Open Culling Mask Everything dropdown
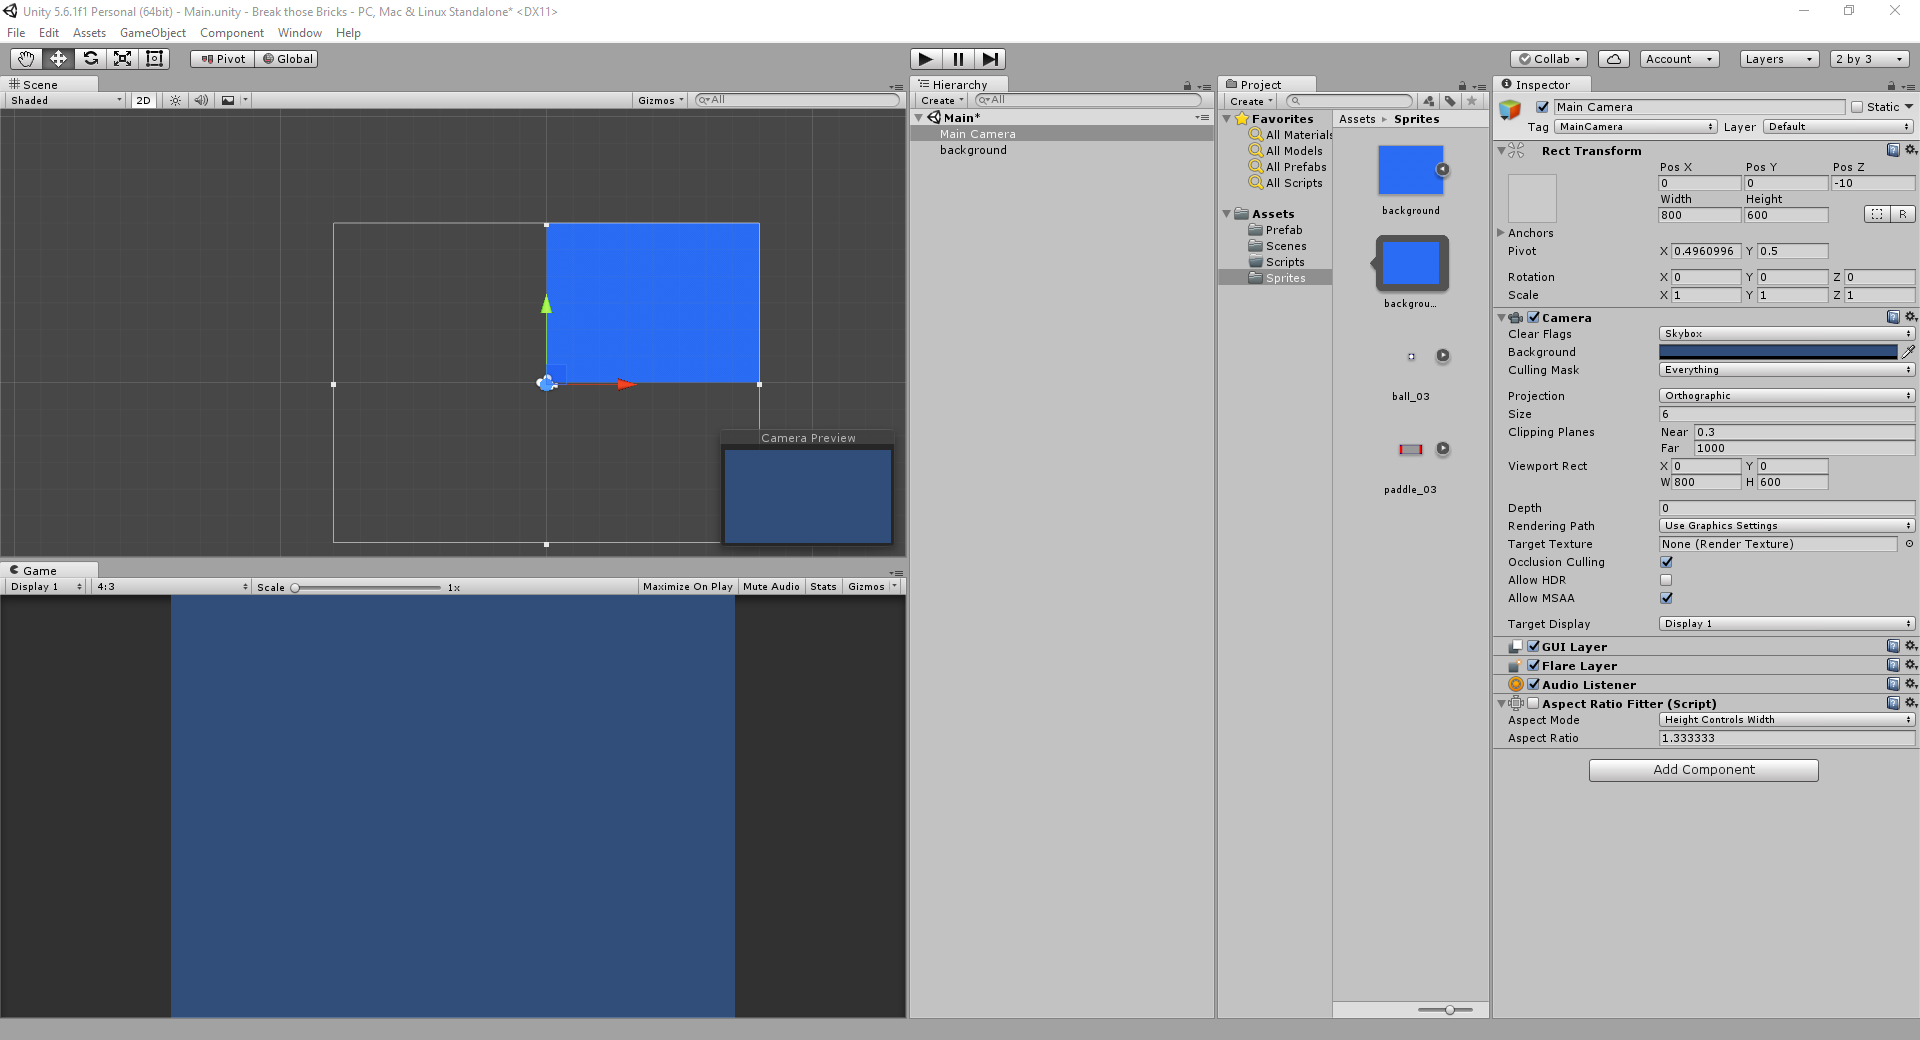 tap(1787, 370)
